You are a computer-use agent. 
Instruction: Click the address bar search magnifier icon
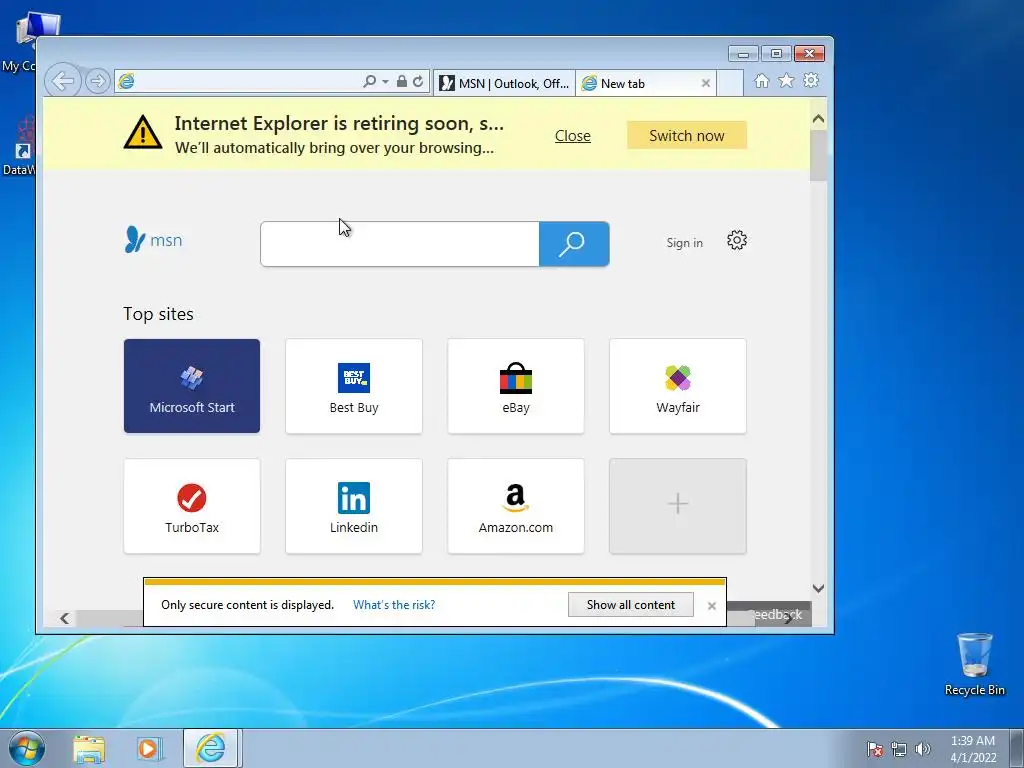370,81
